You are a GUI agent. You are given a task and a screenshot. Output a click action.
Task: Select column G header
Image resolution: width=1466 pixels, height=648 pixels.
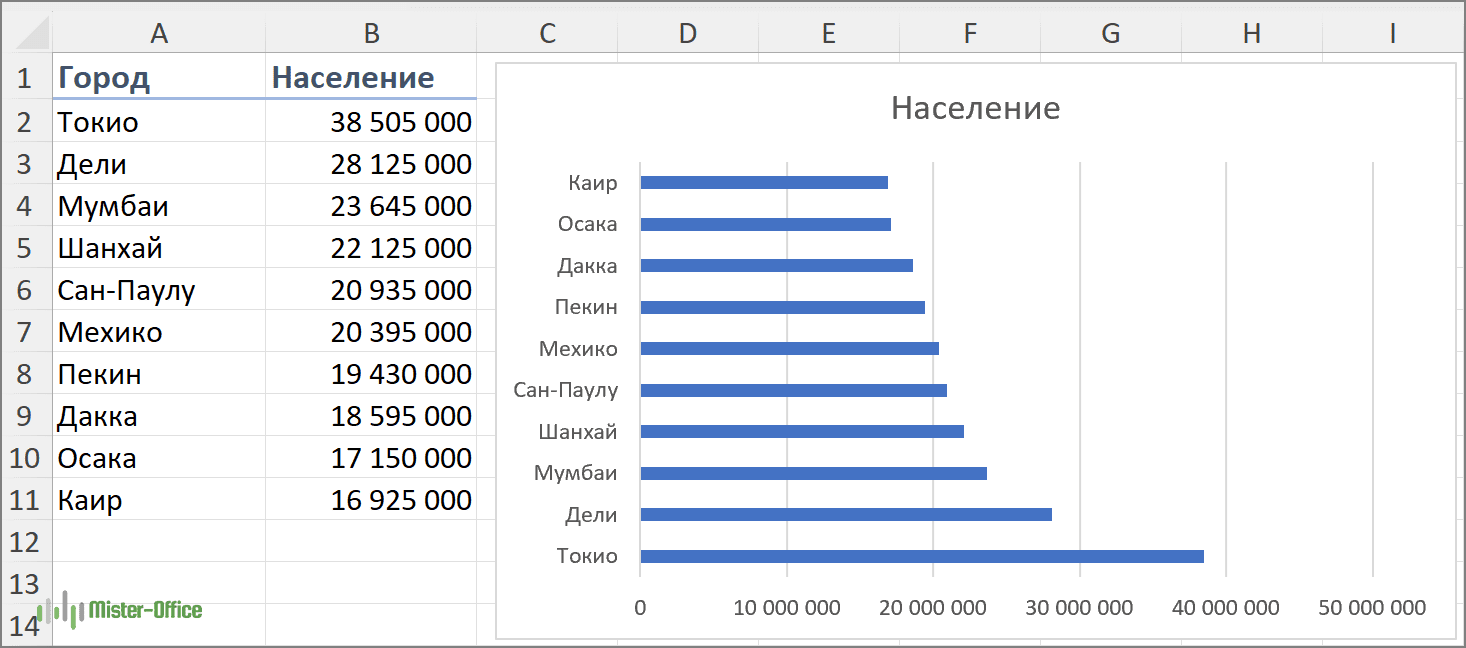click(1110, 33)
